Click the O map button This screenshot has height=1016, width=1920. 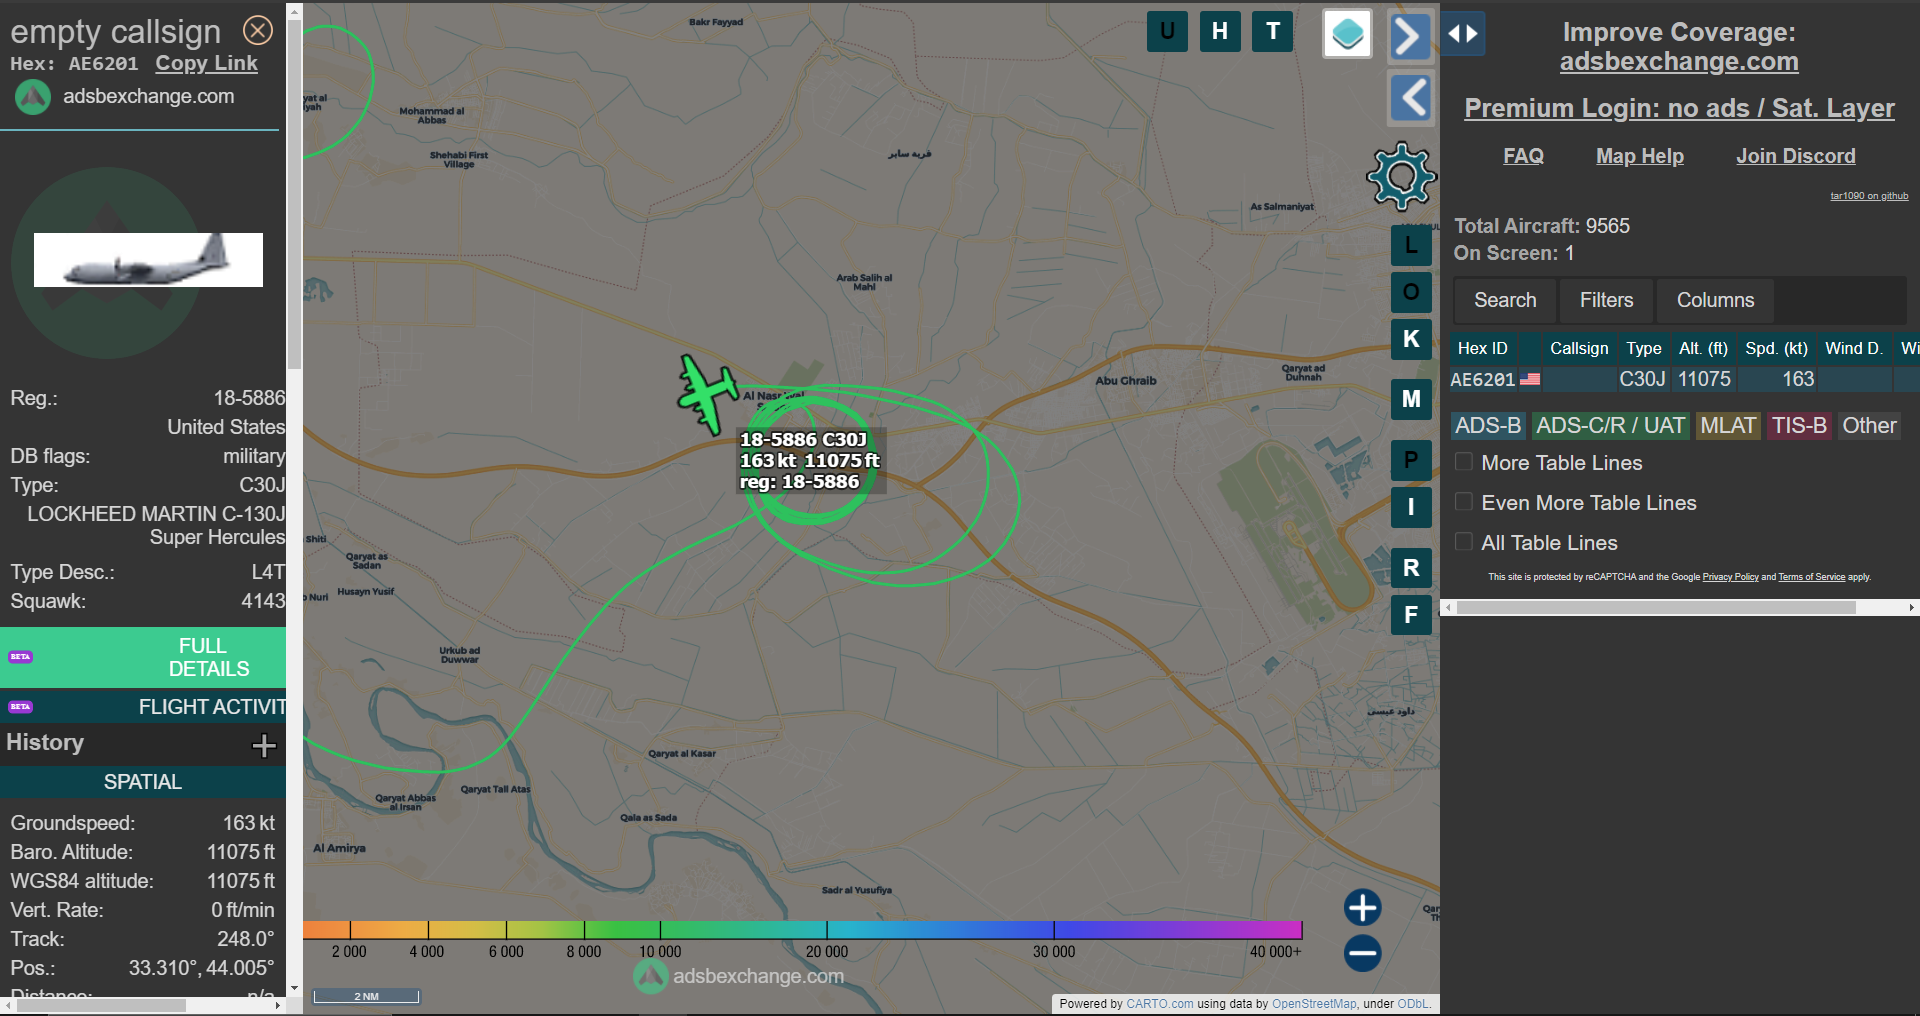point(1411,292)
